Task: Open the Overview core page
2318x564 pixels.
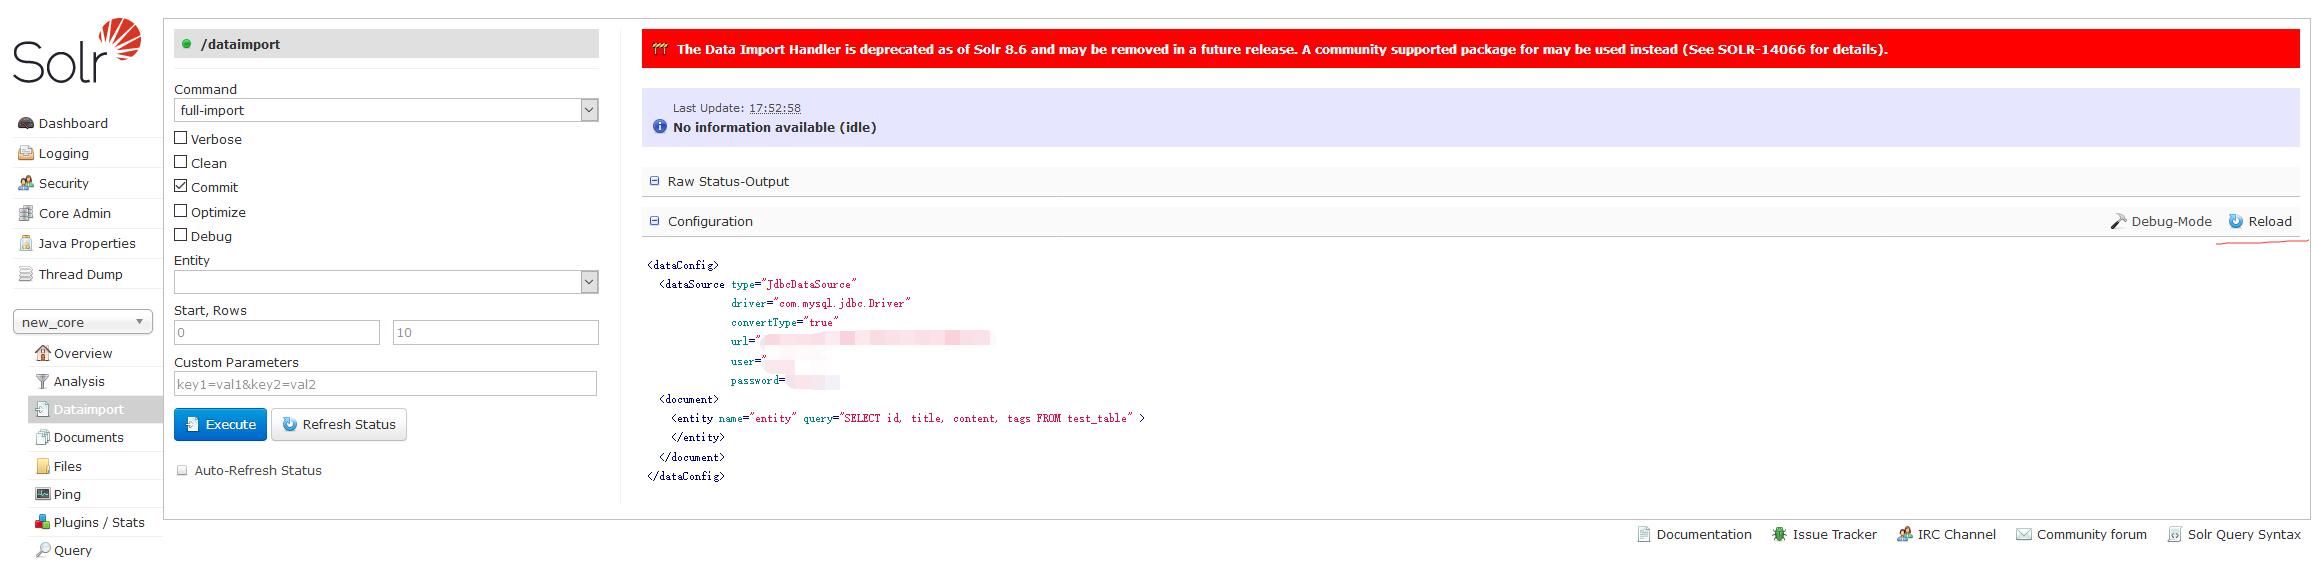Action: point(83,353)
